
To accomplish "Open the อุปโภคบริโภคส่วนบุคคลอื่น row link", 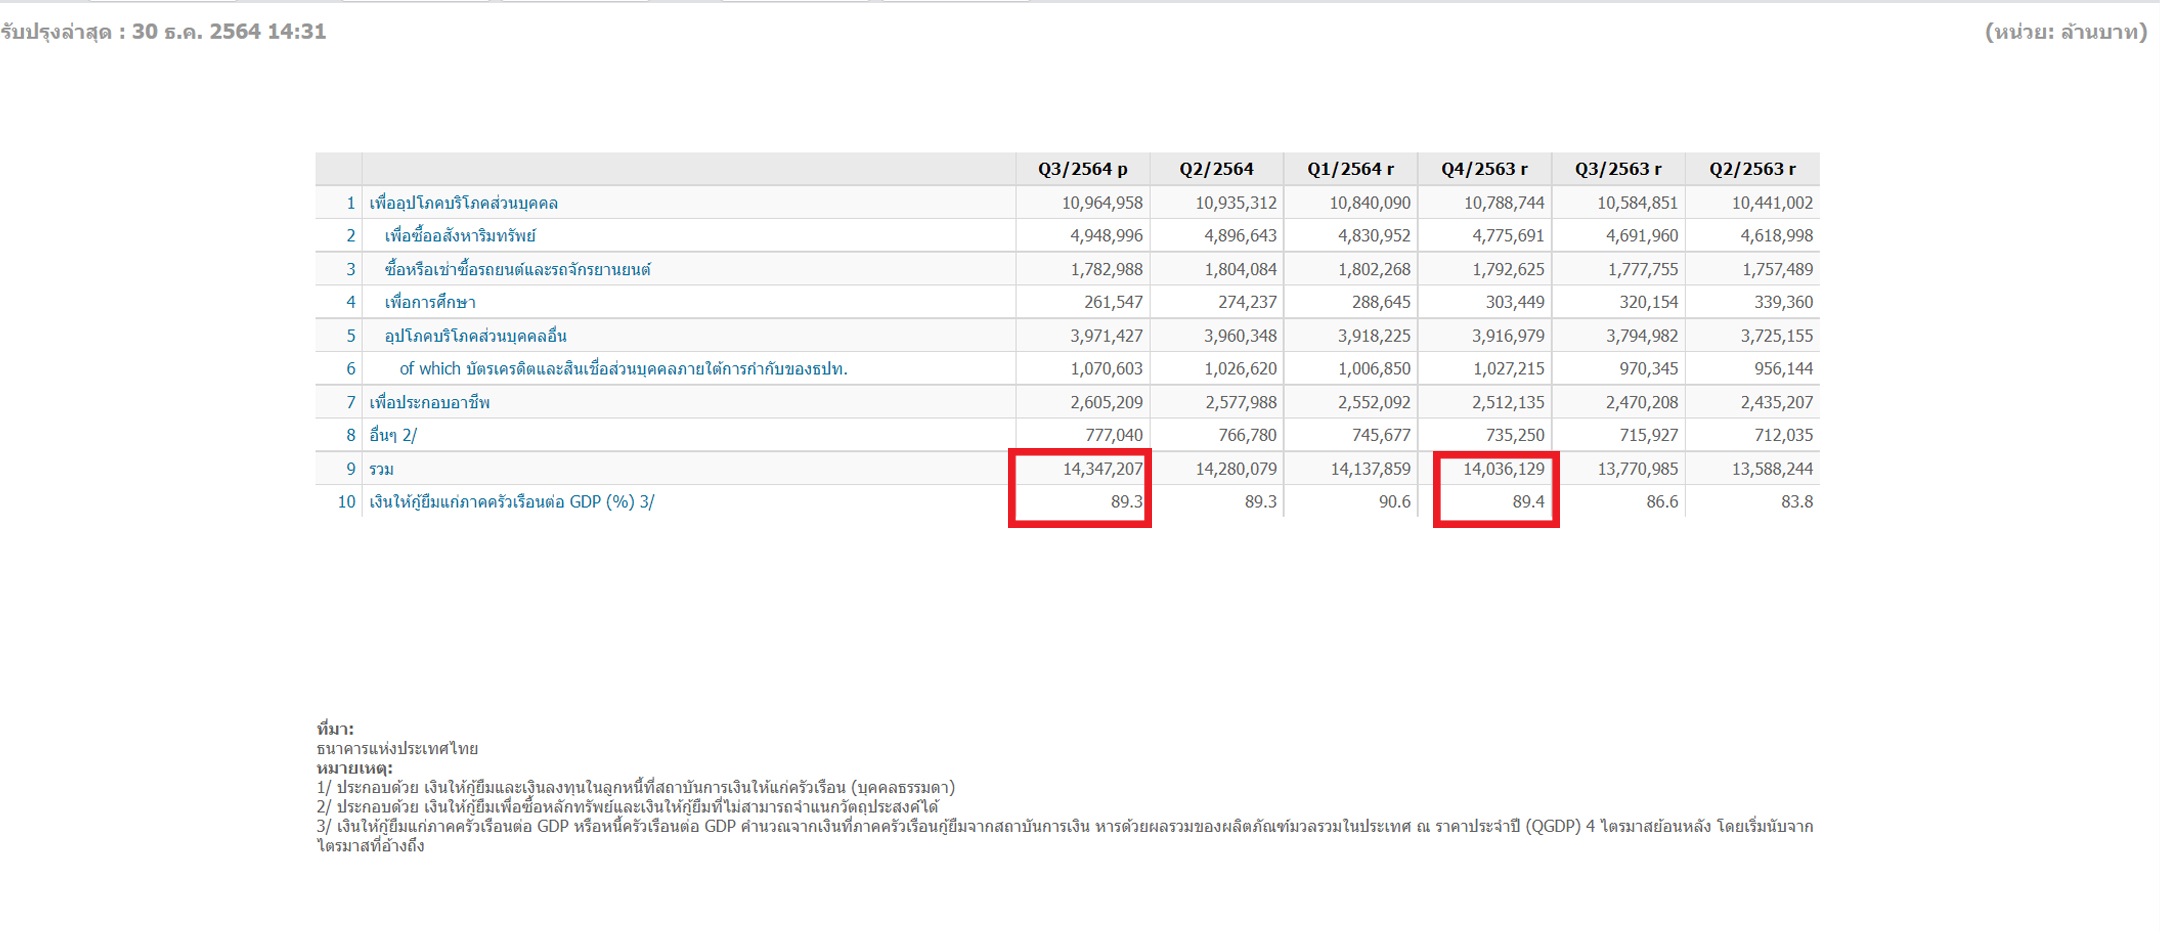I will click(475, 336).
